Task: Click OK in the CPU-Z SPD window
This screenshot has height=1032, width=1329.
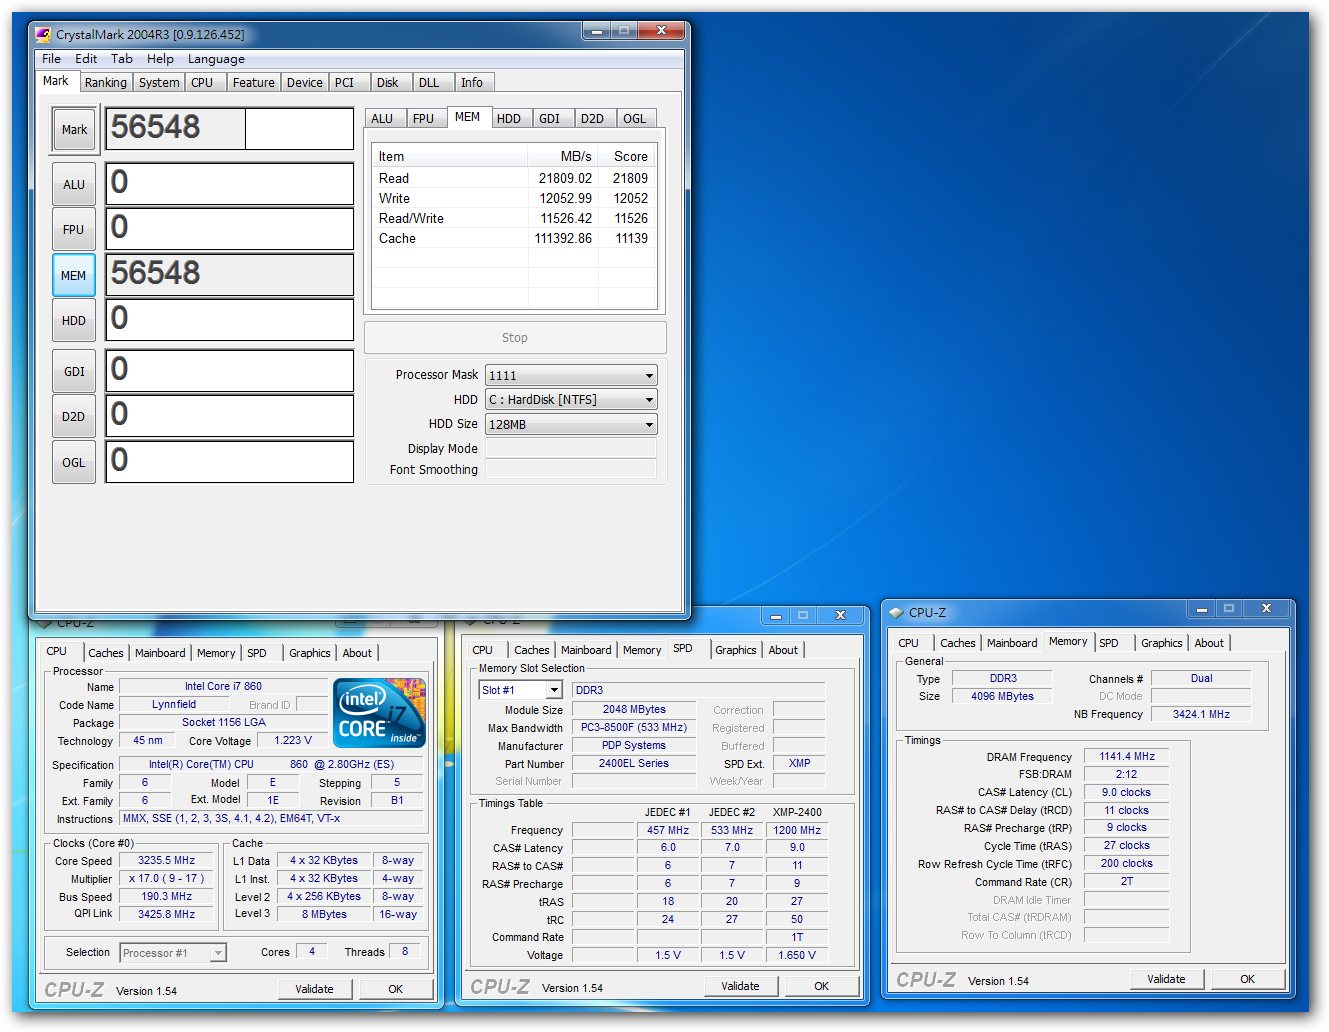Action: (x=821, y=986)
